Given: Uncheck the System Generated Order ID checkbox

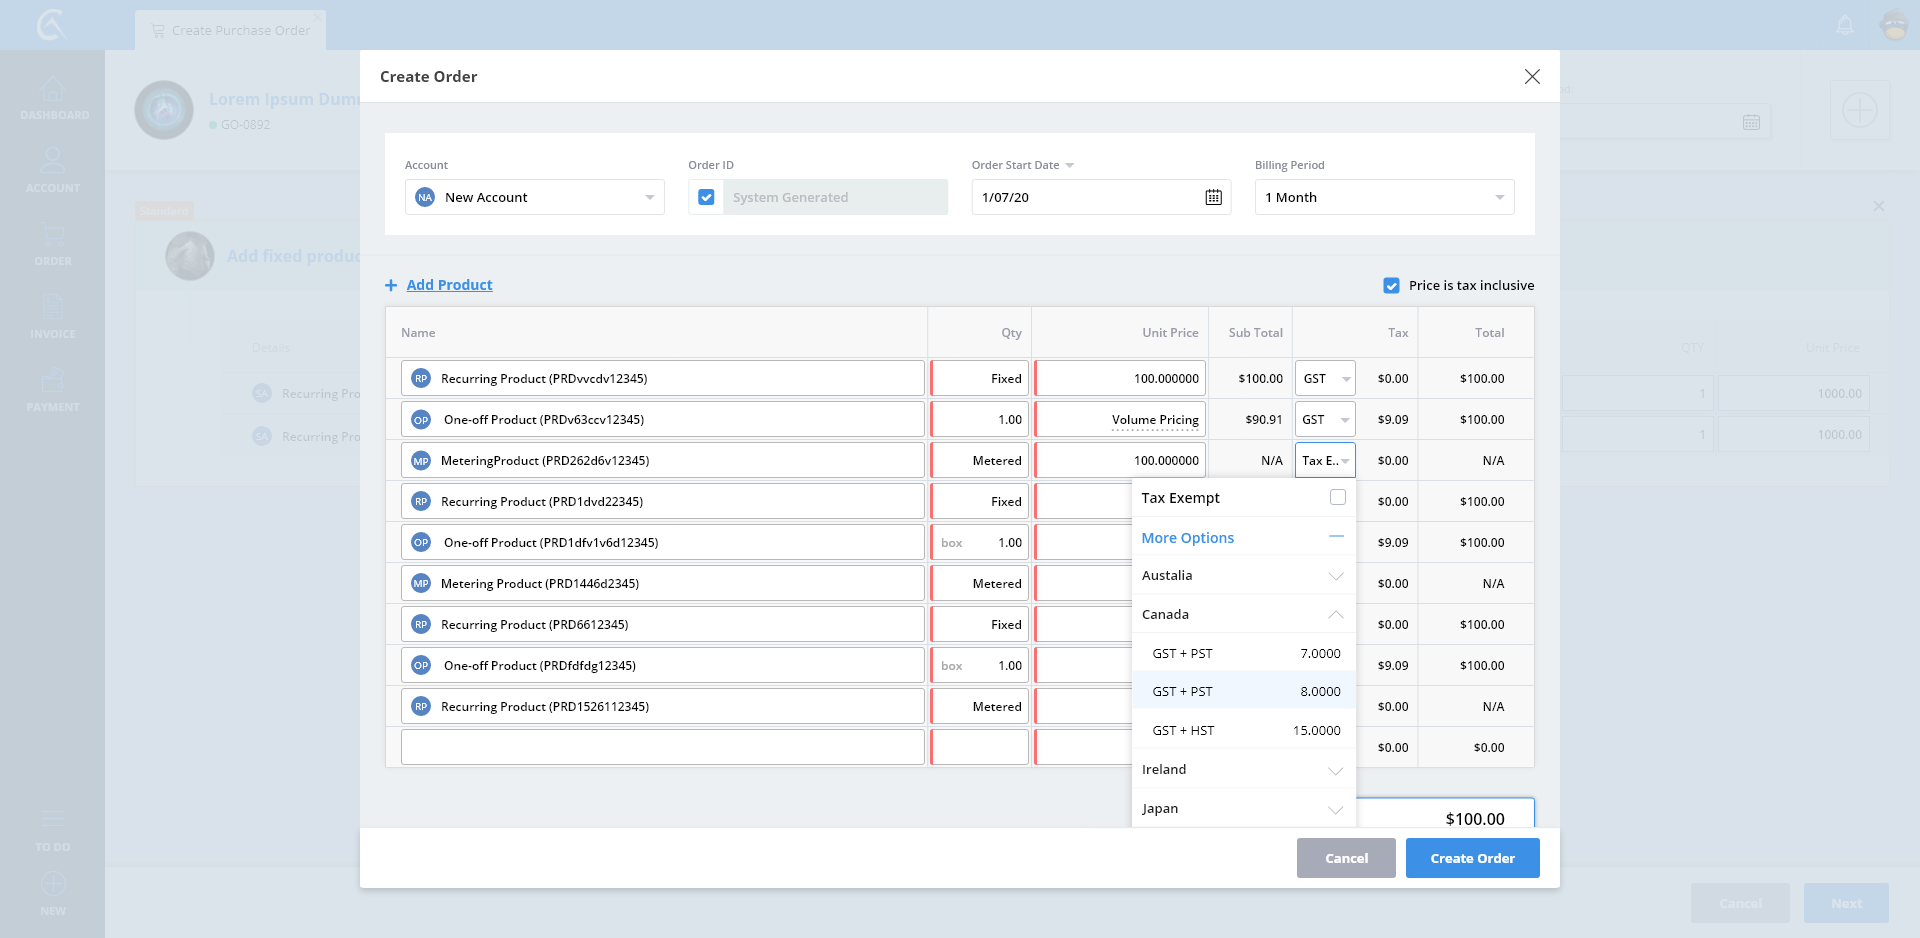Looking at the screenshot, I should [706, 198].
